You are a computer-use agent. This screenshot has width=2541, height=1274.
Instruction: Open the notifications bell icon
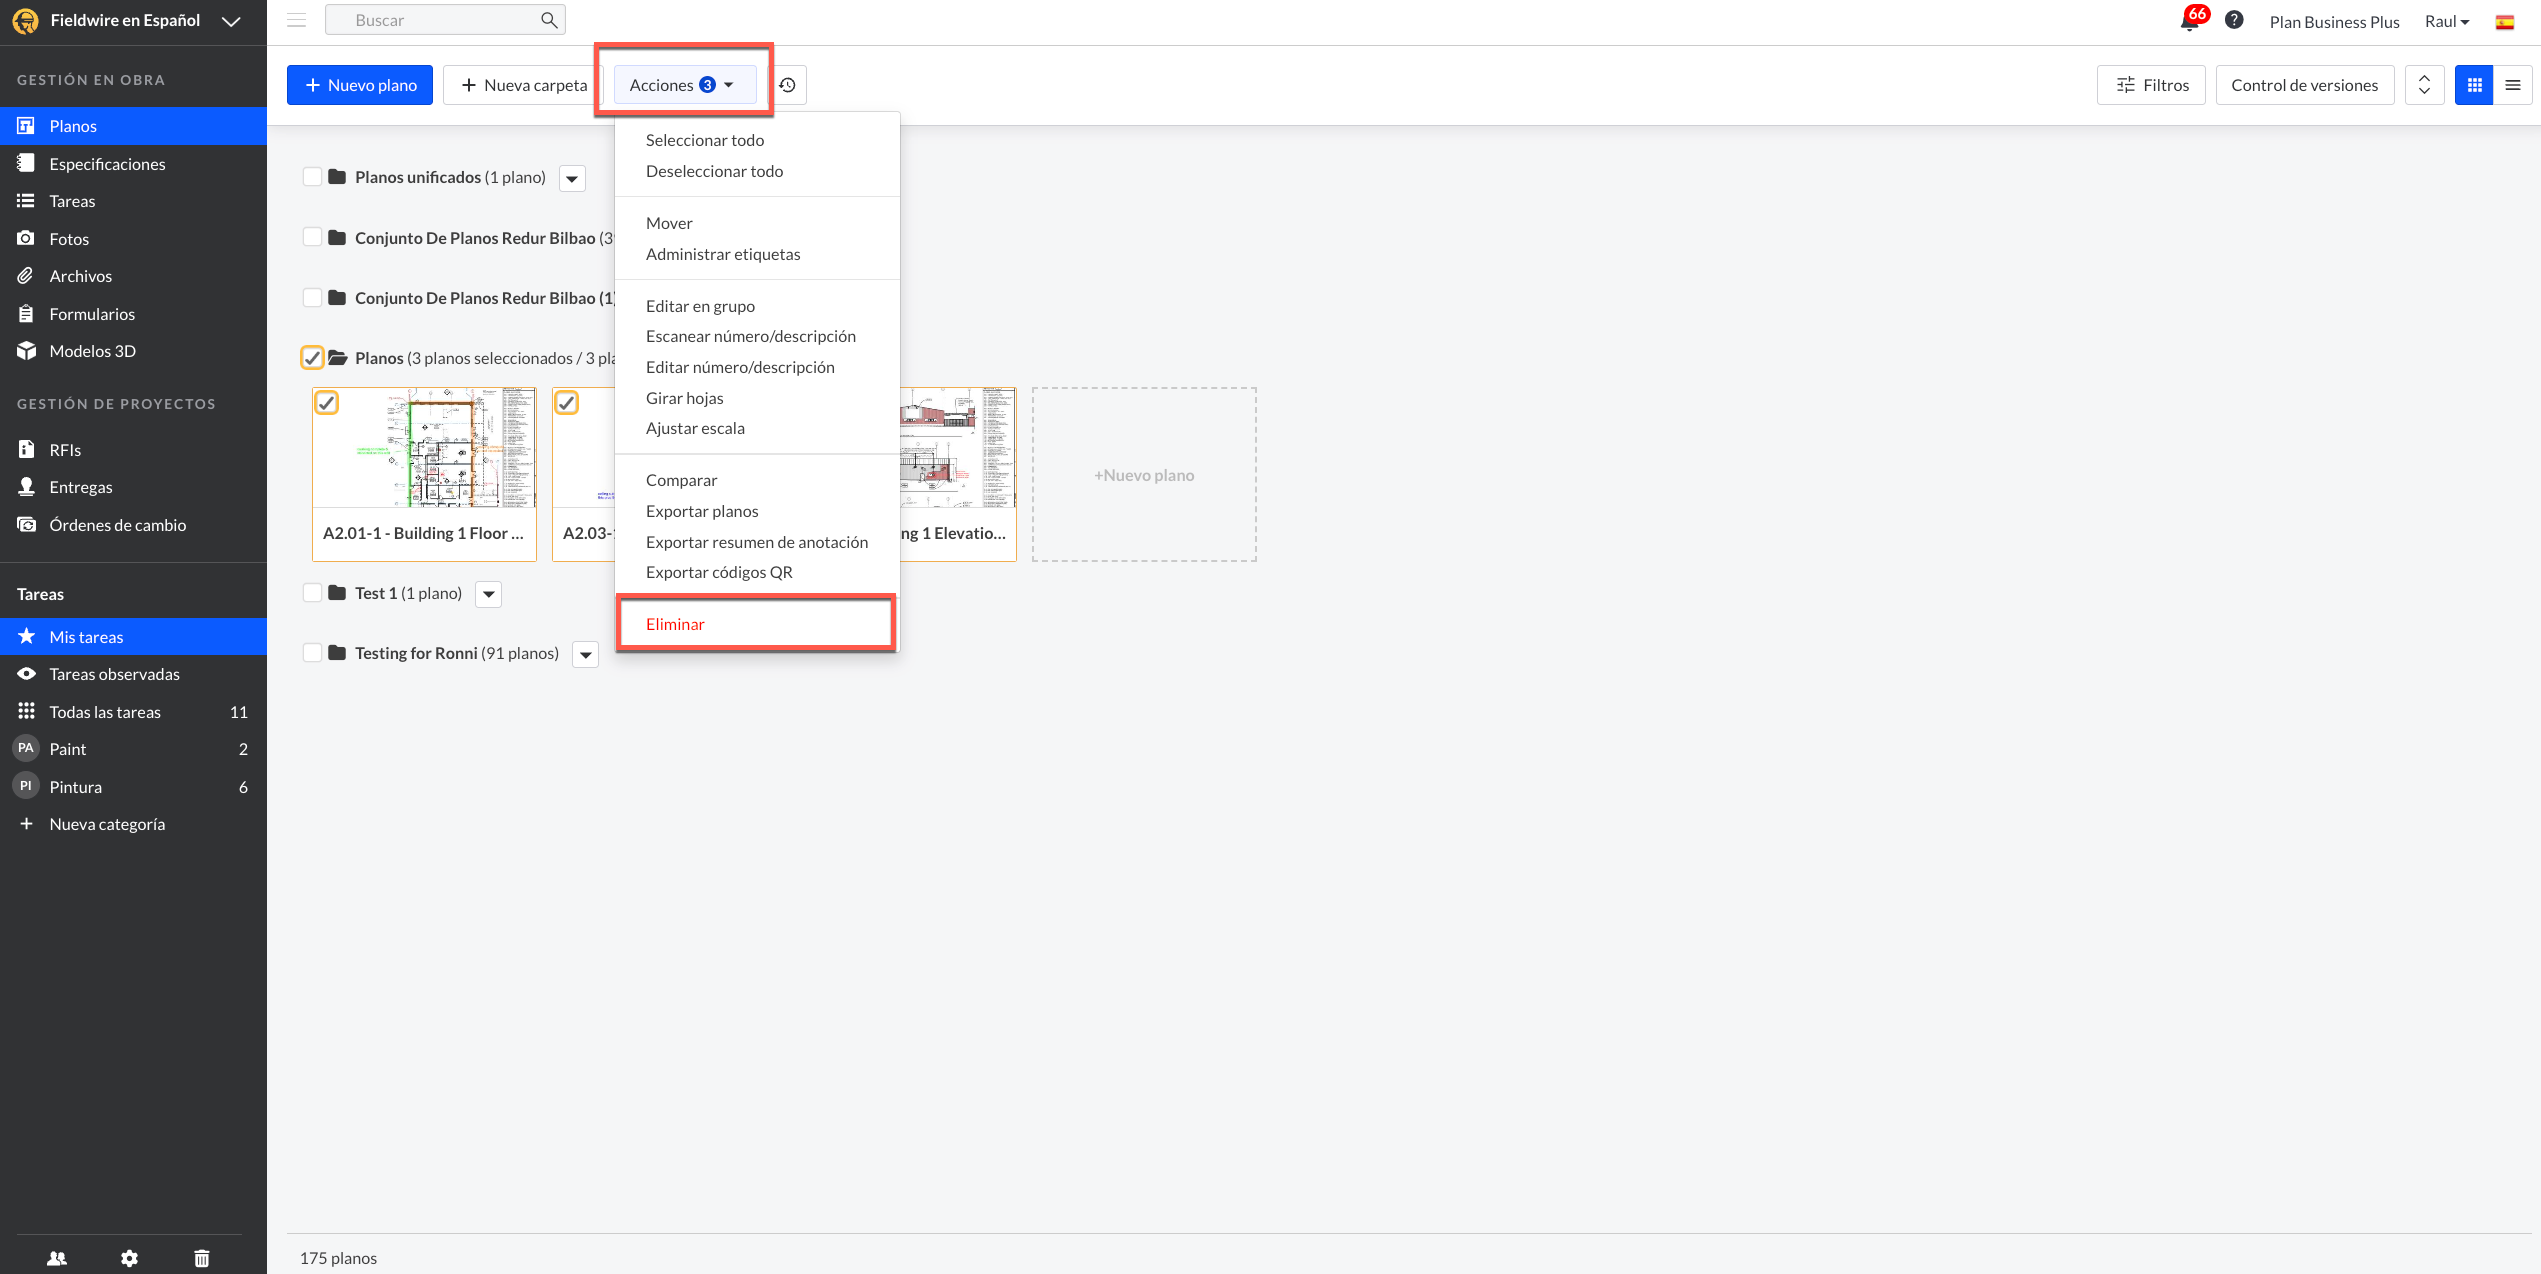pos(2189,21)
